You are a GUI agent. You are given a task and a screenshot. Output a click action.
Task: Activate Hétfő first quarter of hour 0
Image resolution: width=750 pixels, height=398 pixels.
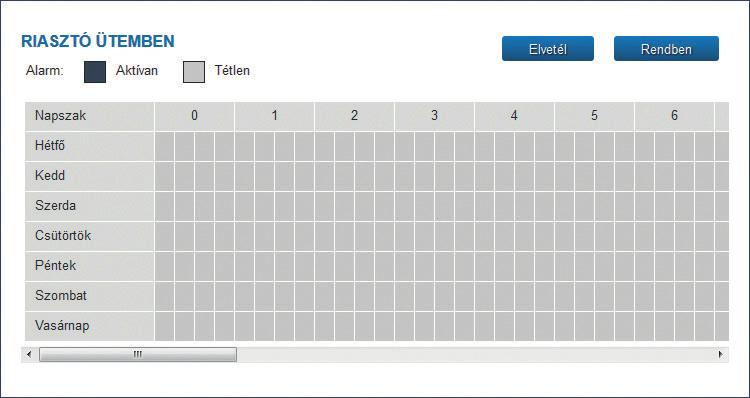[x=165, y=146]
